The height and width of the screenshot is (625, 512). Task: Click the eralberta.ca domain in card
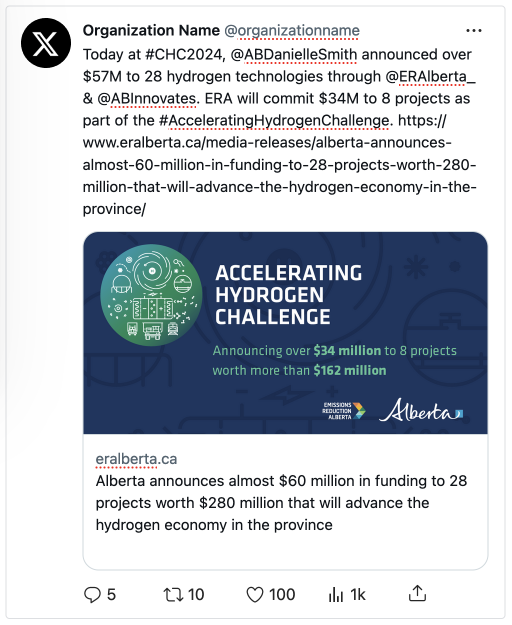coord(136,459)
